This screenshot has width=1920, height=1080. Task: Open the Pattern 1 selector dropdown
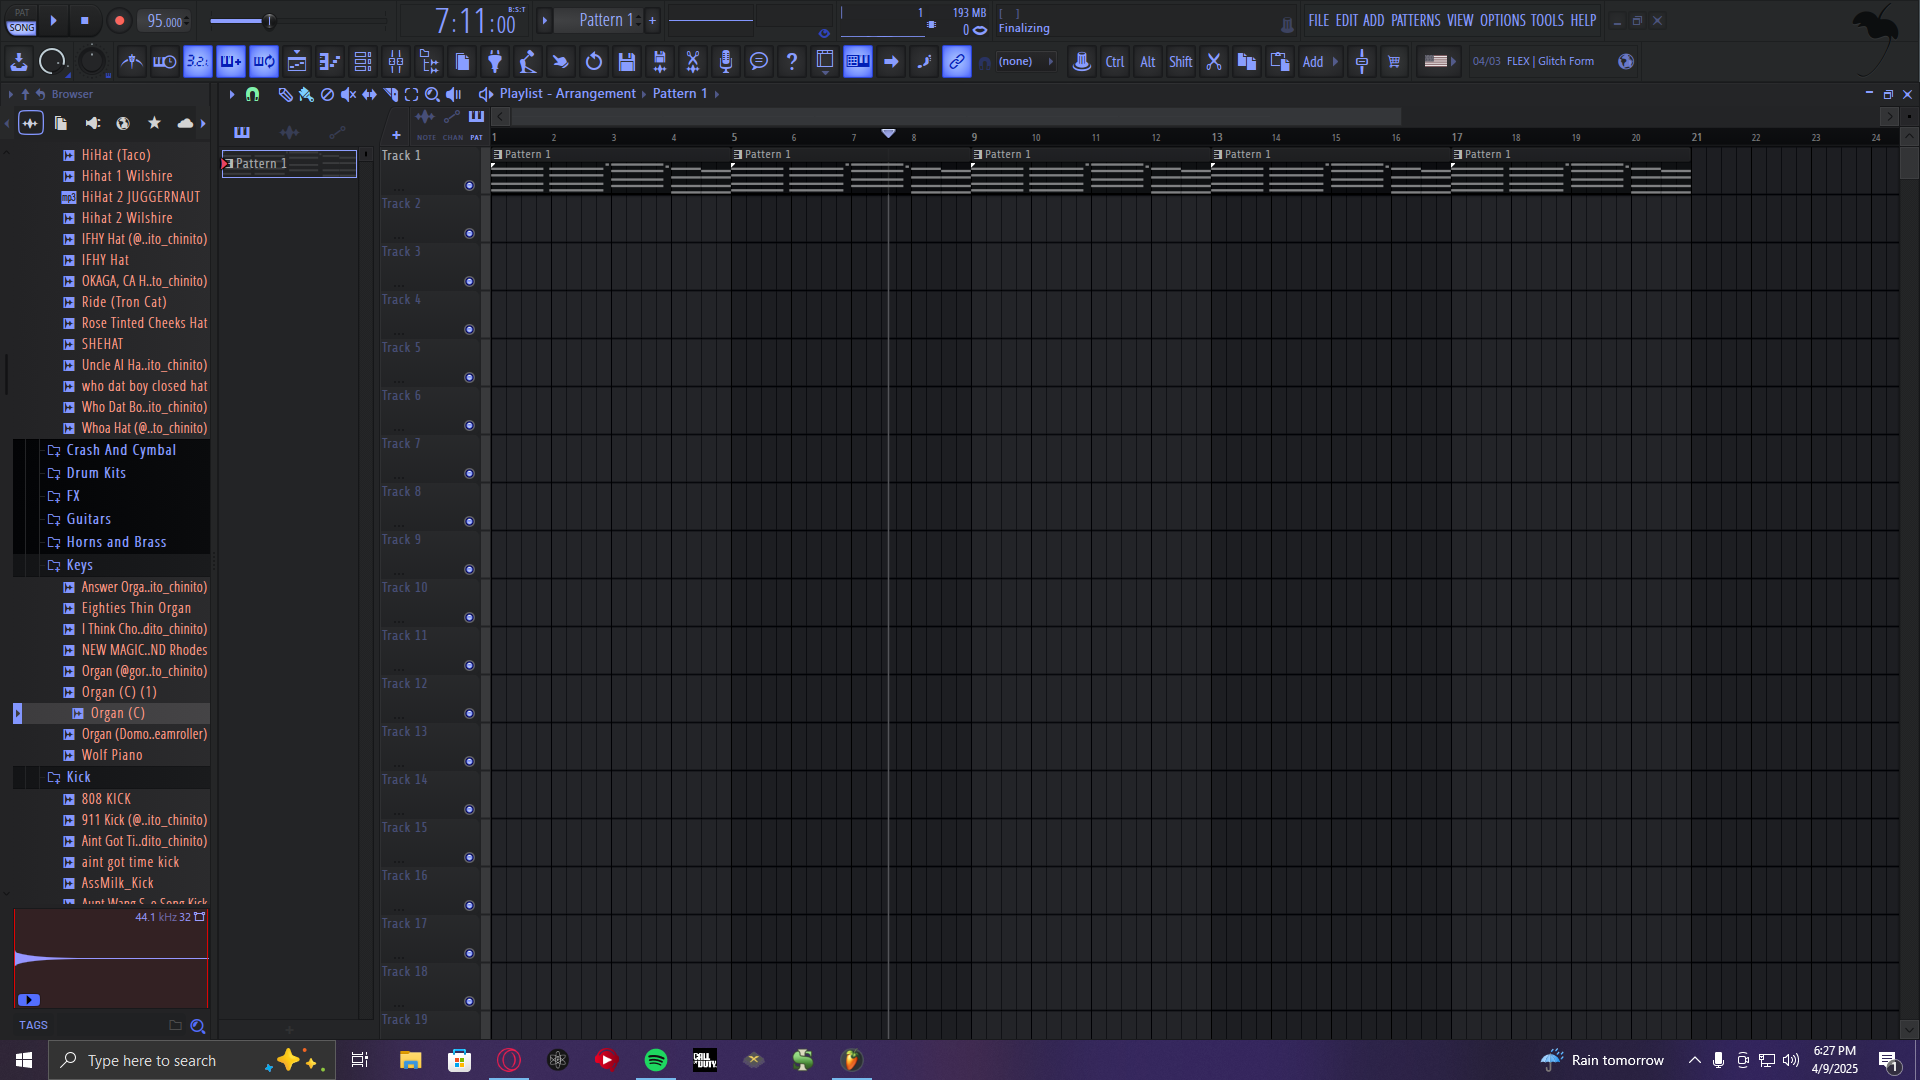pyautogui.click(x=604, y=20)
